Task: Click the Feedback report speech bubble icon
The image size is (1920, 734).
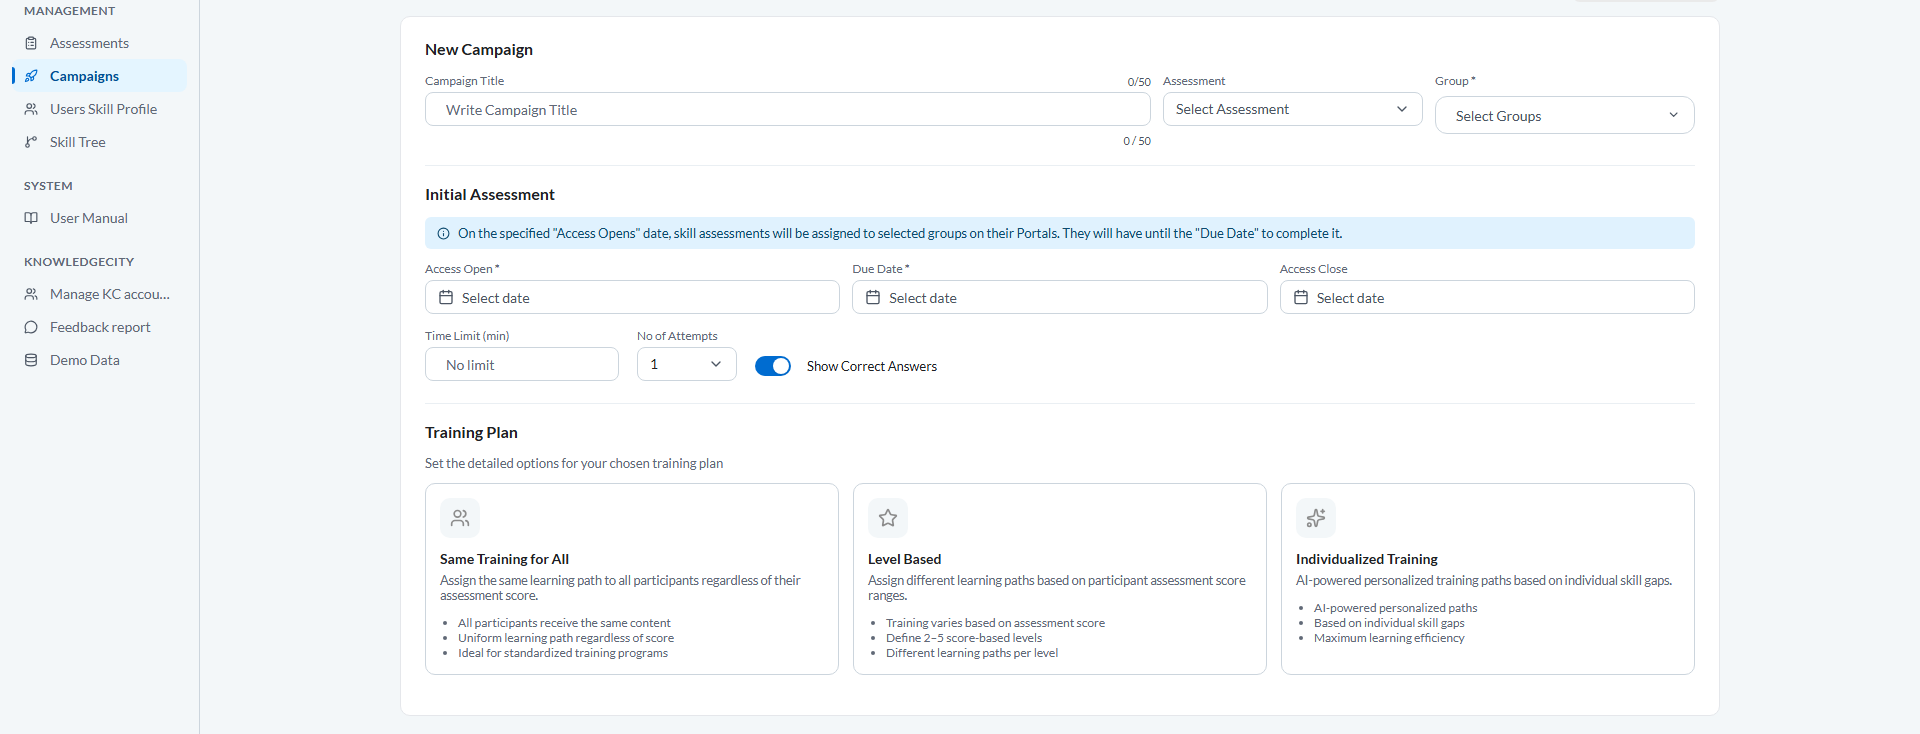Action: [x=31, y=327]
